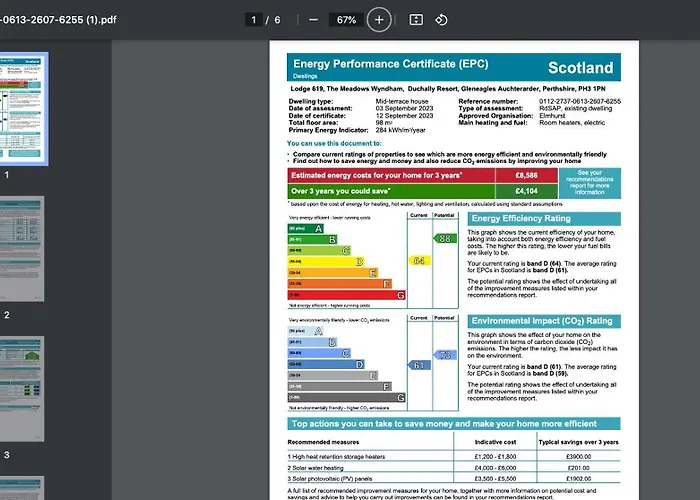Click the green 'Over 3 years you could save' bar
The image size is (700, 500).
coord(422,191)
